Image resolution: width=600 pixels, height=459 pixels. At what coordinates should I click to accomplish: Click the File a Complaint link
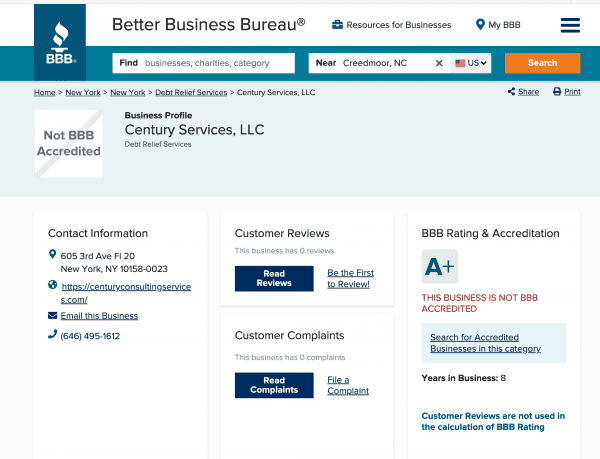click(x=348, y=384)
